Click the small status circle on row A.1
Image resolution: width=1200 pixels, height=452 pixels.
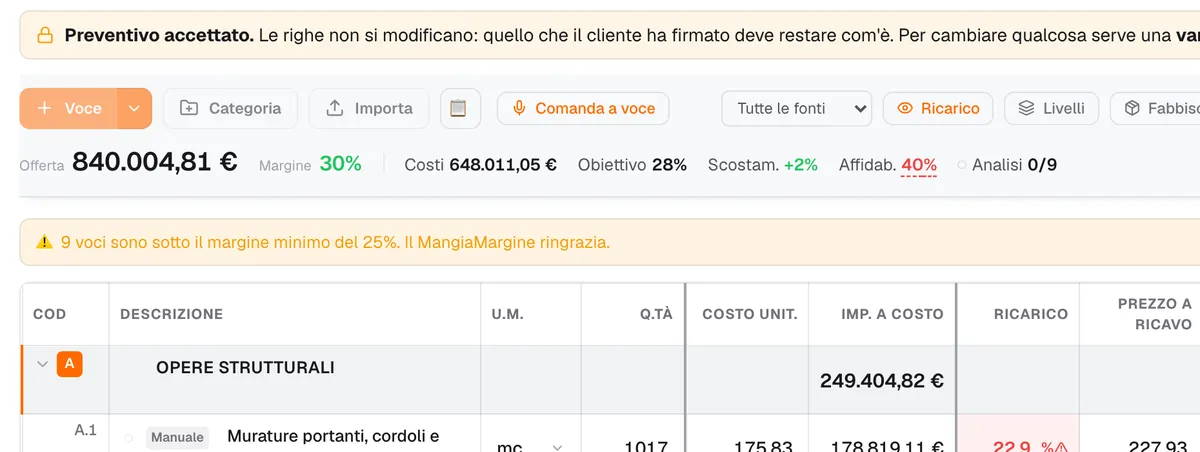pos(128,437)
